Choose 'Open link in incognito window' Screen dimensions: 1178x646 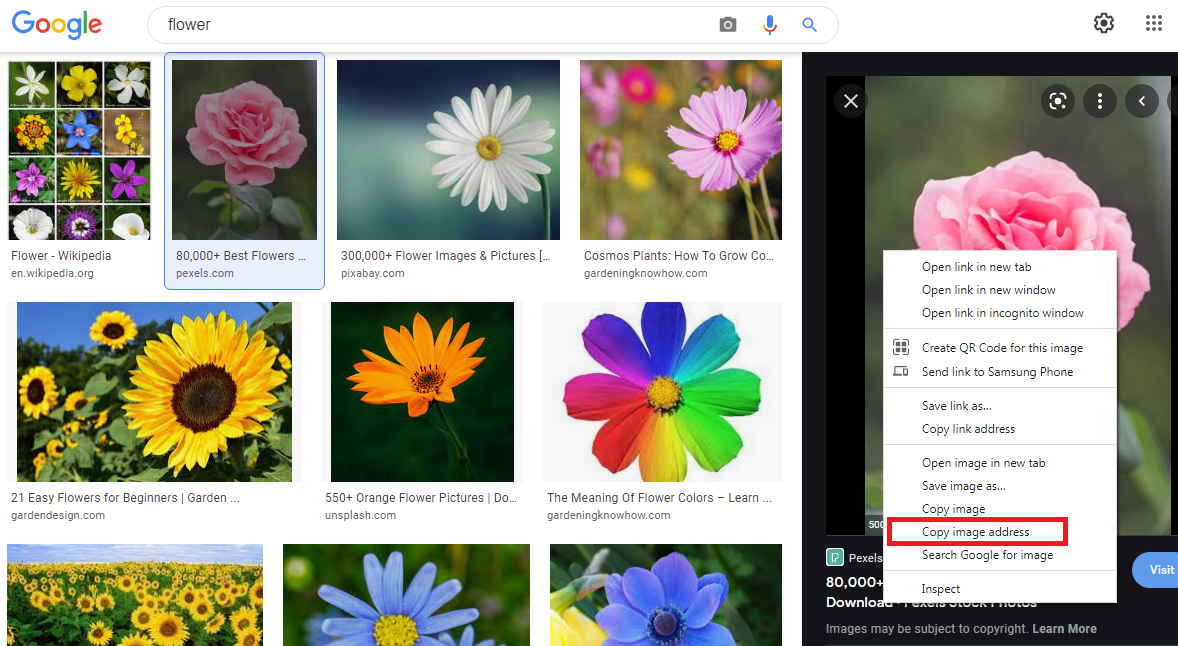point(1002,313)
